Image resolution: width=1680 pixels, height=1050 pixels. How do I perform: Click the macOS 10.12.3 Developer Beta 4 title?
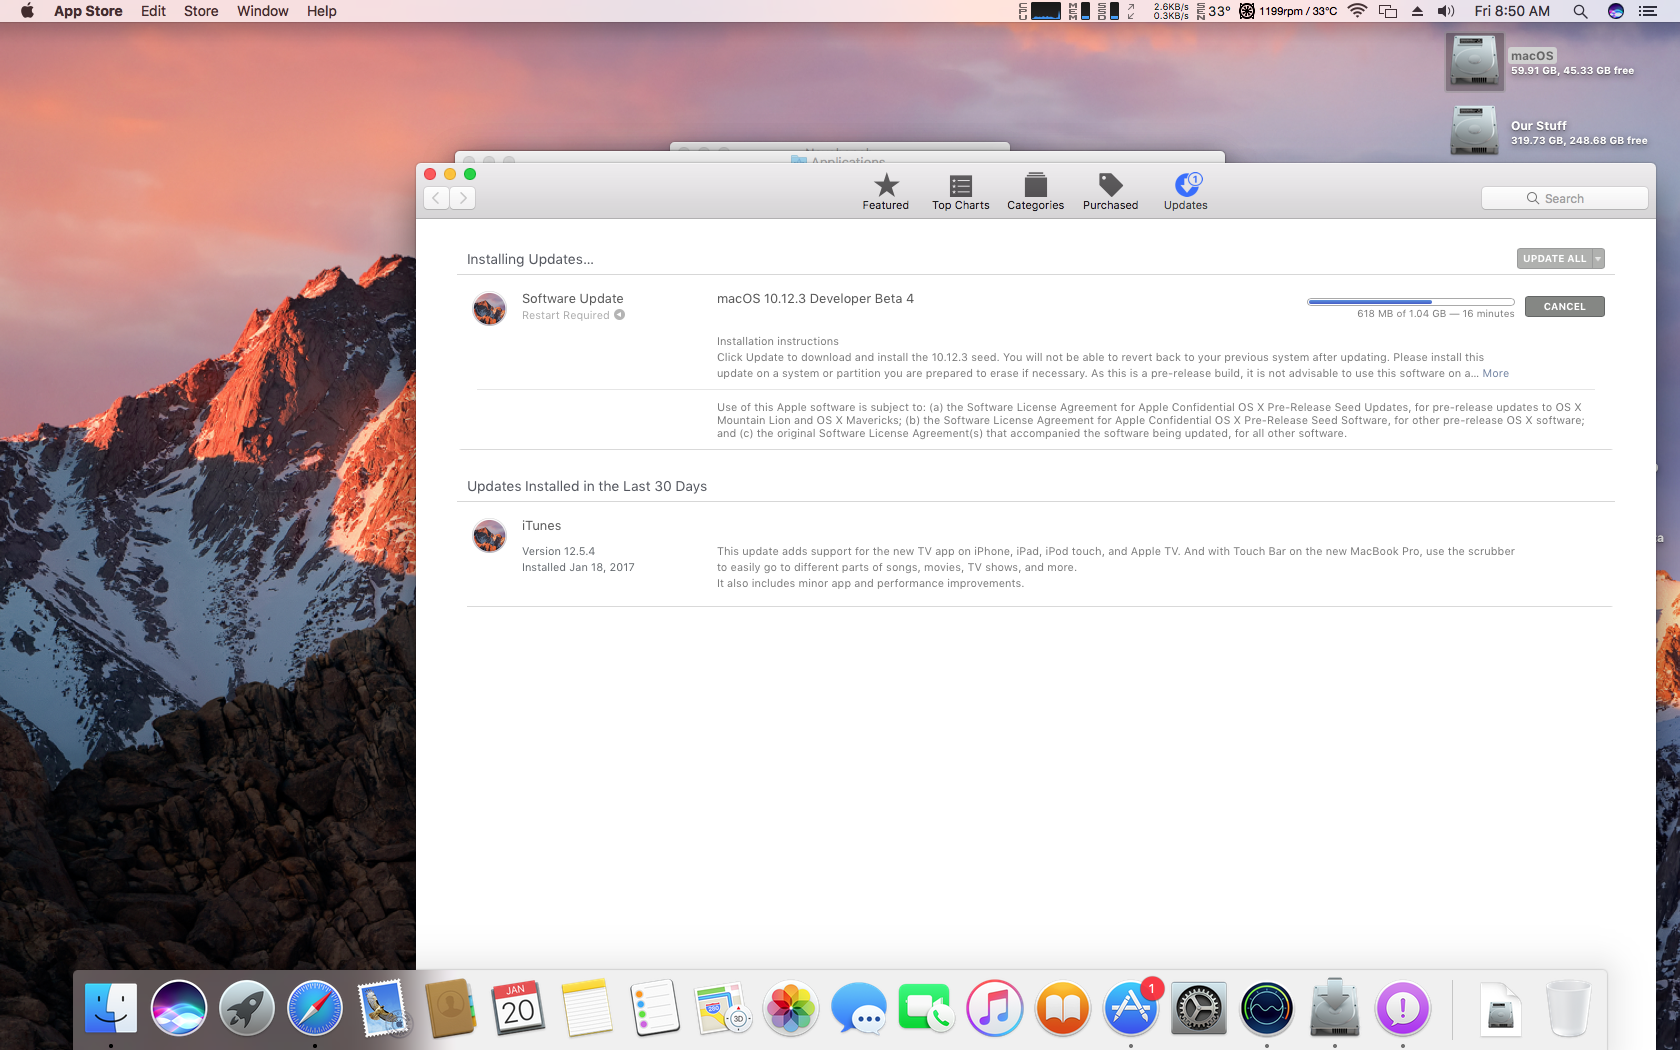pyautogui.click(x=815, y=299)
